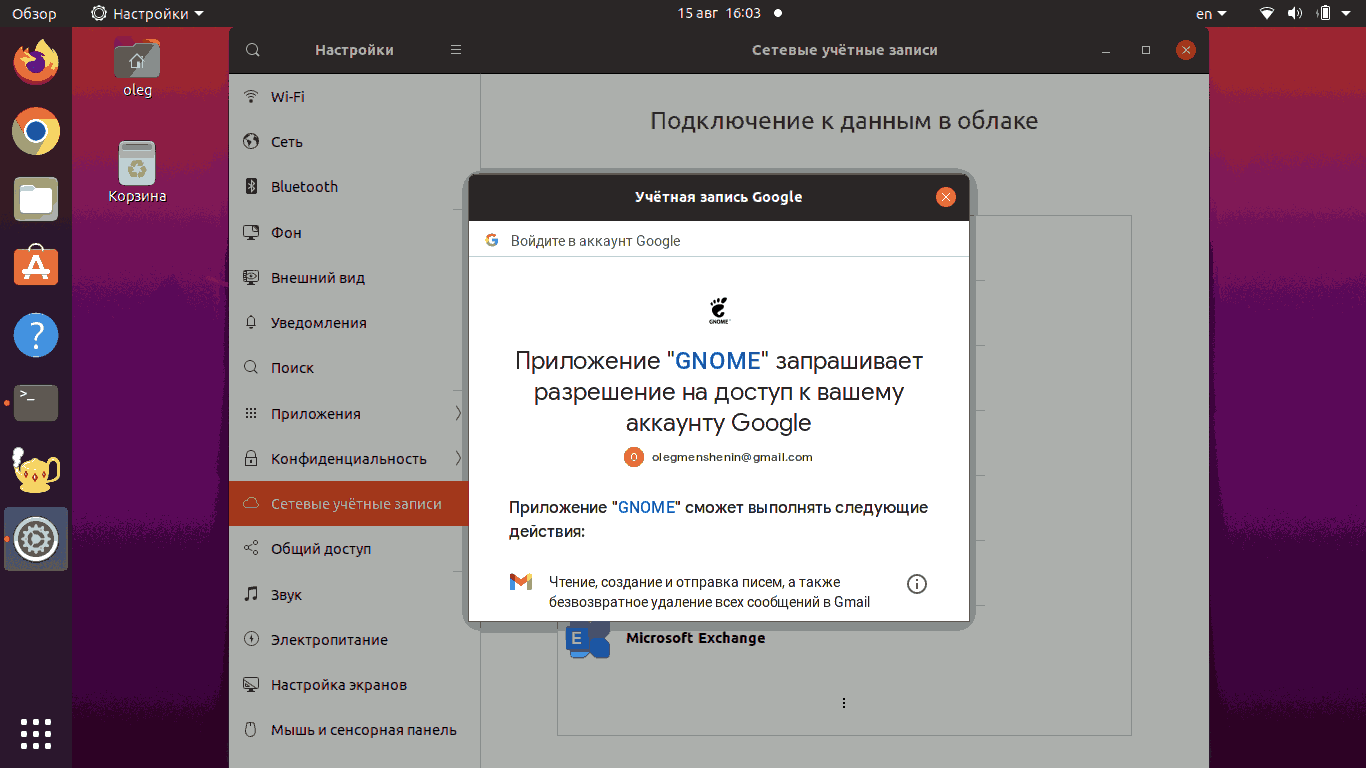Open the en keyboard layout dropdown
Screen dimensions: 1366x768
pos(1207,14)
